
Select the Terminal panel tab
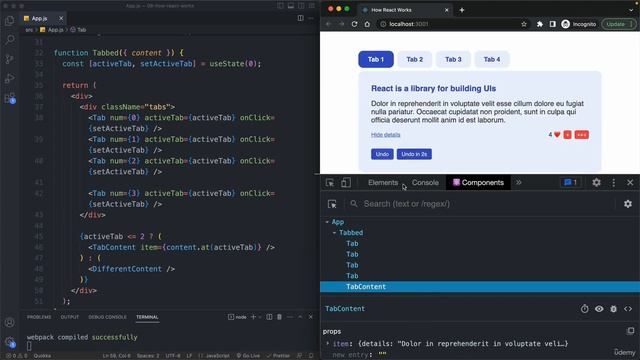click(x=147, y=317)
